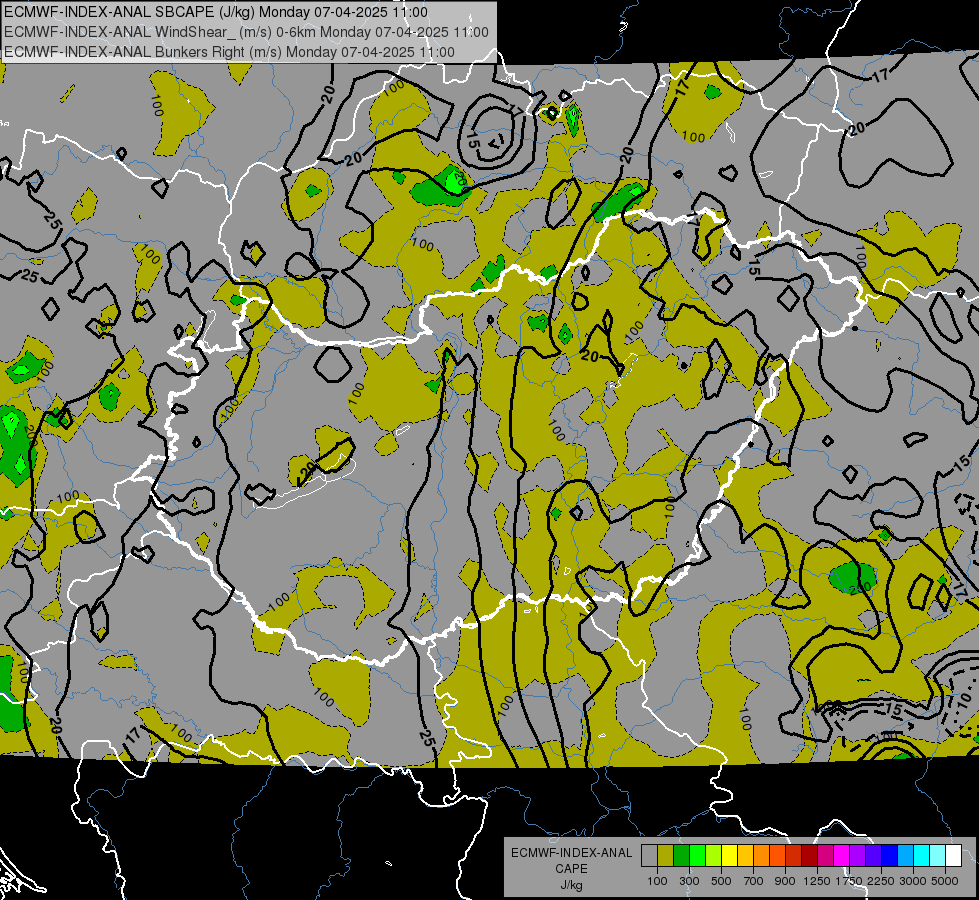Image resolution: width=979 pixels, height=900 pixels.
Task: Click the 900 legend tick label
Action: [x=785, y=881]
